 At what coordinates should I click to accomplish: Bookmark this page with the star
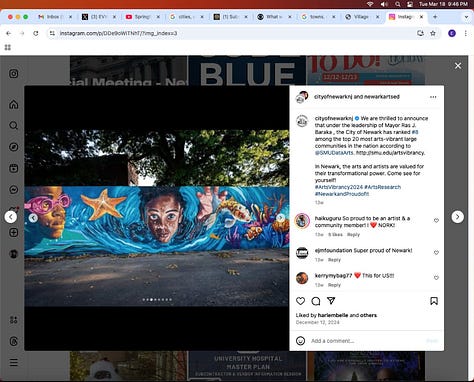tap(433, 33)
